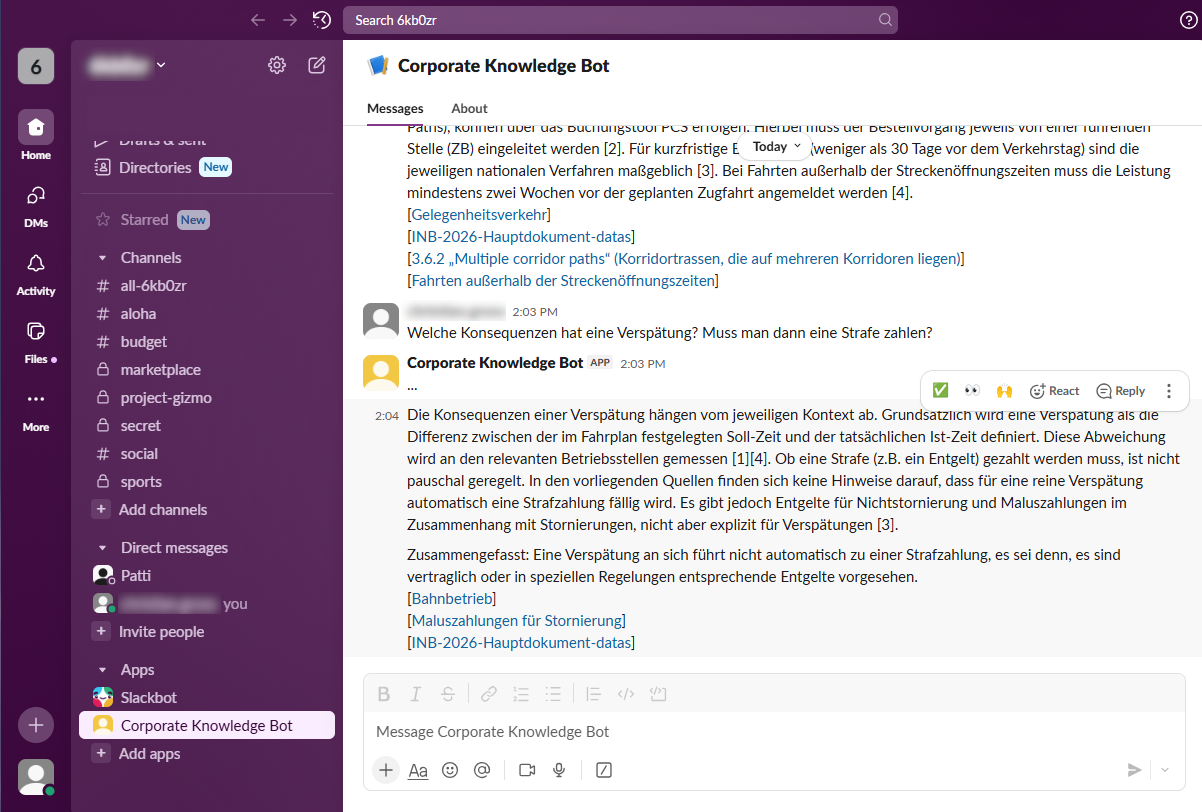Screen dimensions: 1202x812
Task: Toggle the Aa formatting toolbar visibility
Action: 418,770
